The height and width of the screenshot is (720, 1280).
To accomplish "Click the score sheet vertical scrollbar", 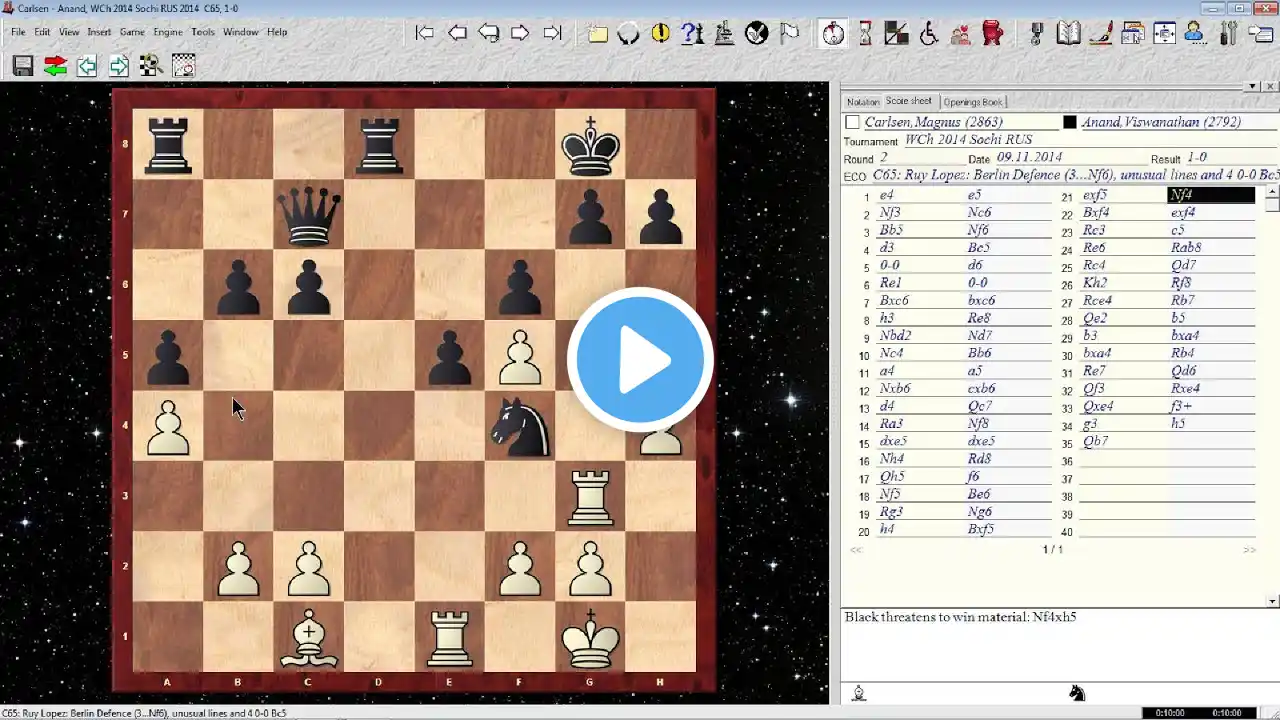I will tap(1272, 397).
